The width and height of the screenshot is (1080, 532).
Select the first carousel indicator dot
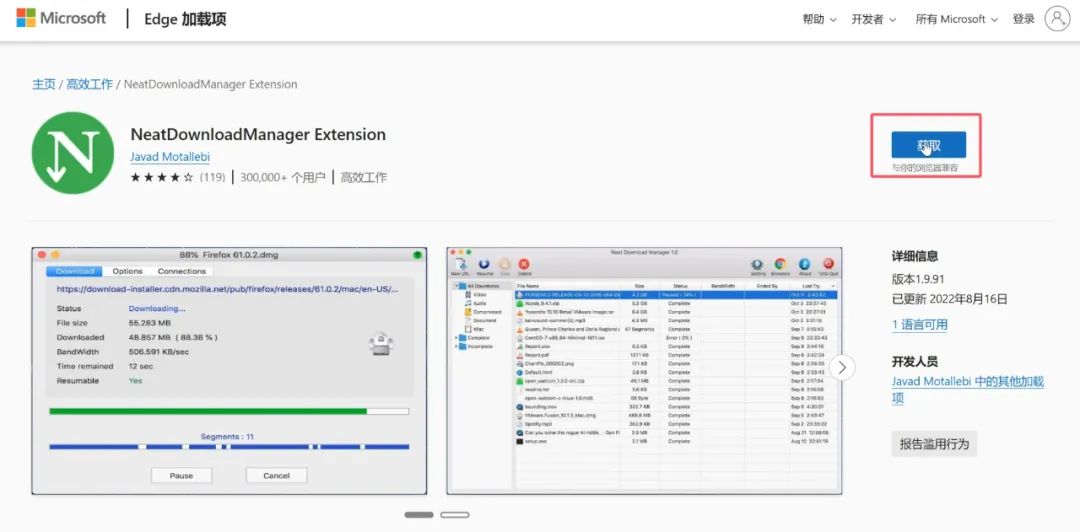tap(419, 515)
